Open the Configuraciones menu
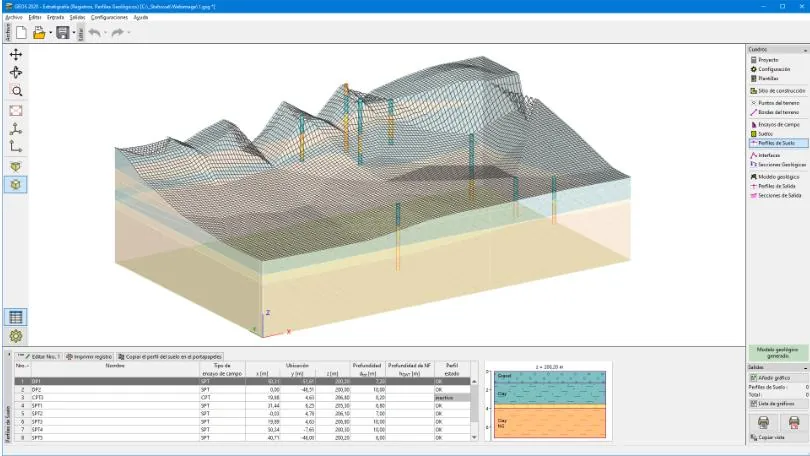This screenshot has height=456, width=810. coord(109,18)
